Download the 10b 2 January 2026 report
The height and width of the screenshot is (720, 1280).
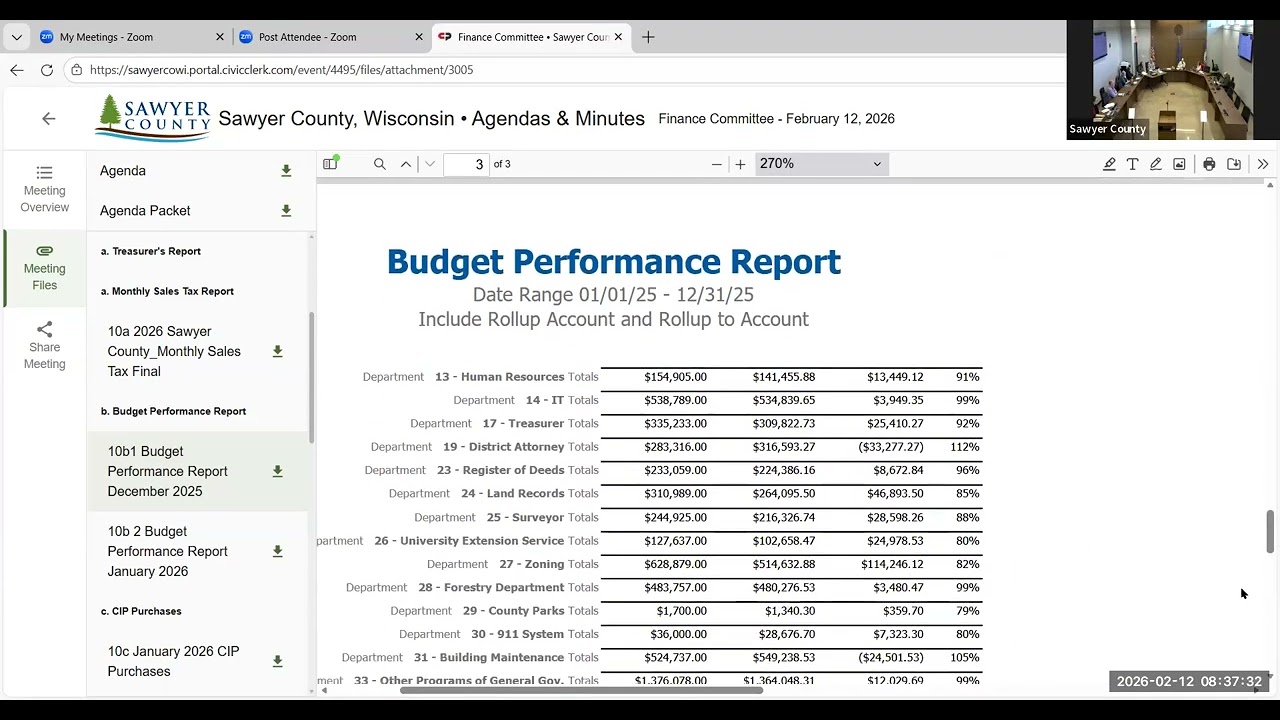[x=278, y=551]
